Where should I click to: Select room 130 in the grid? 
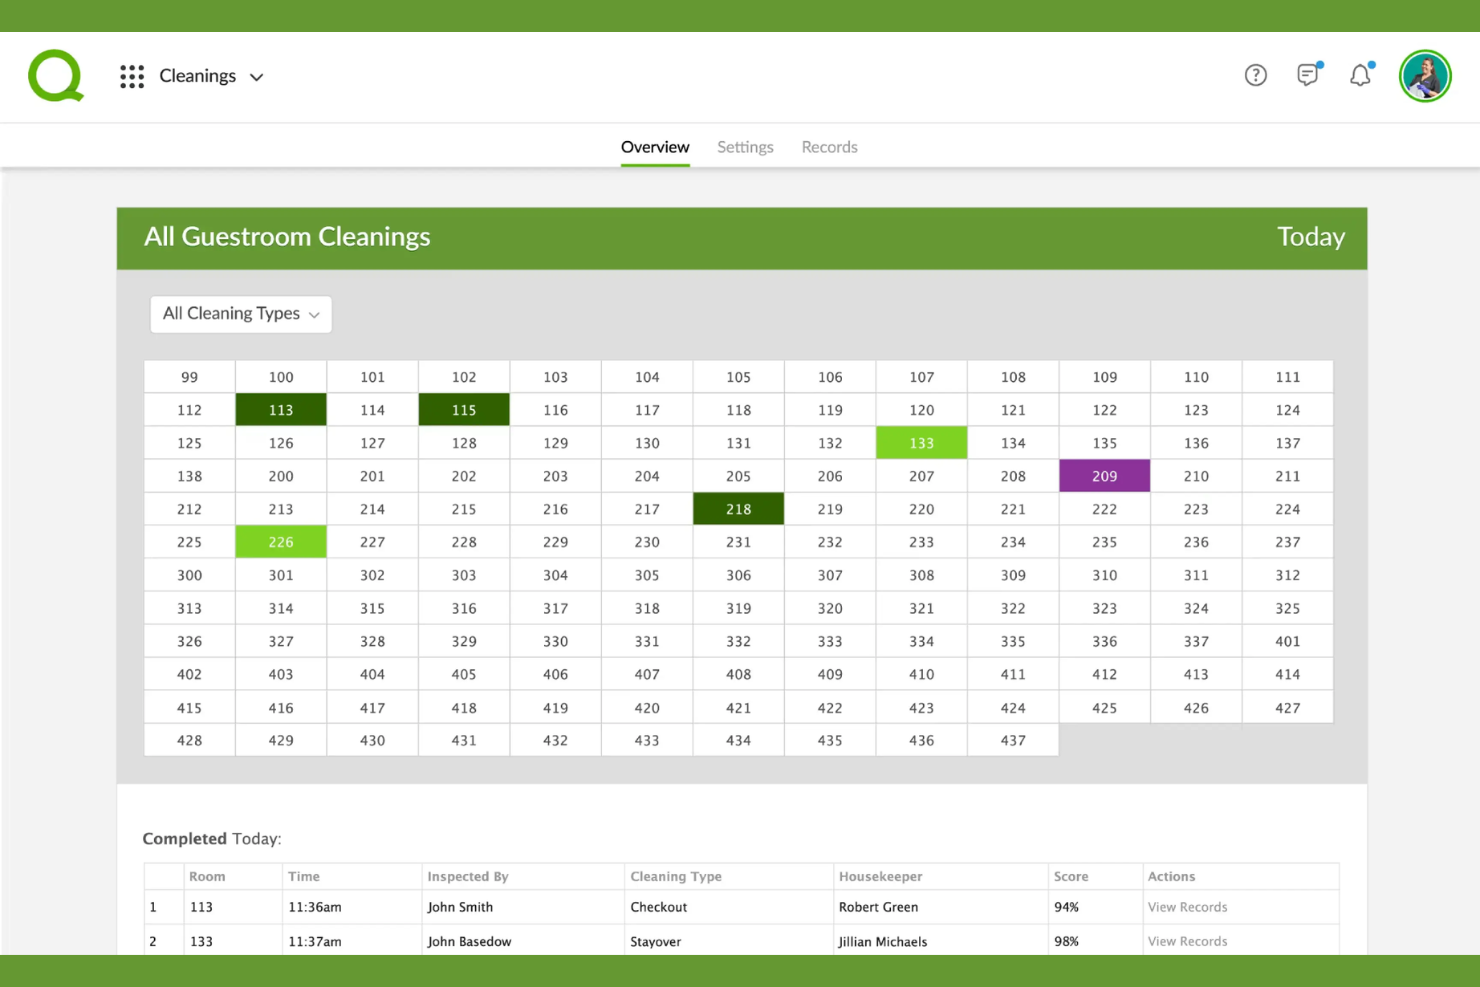point(647,443)
